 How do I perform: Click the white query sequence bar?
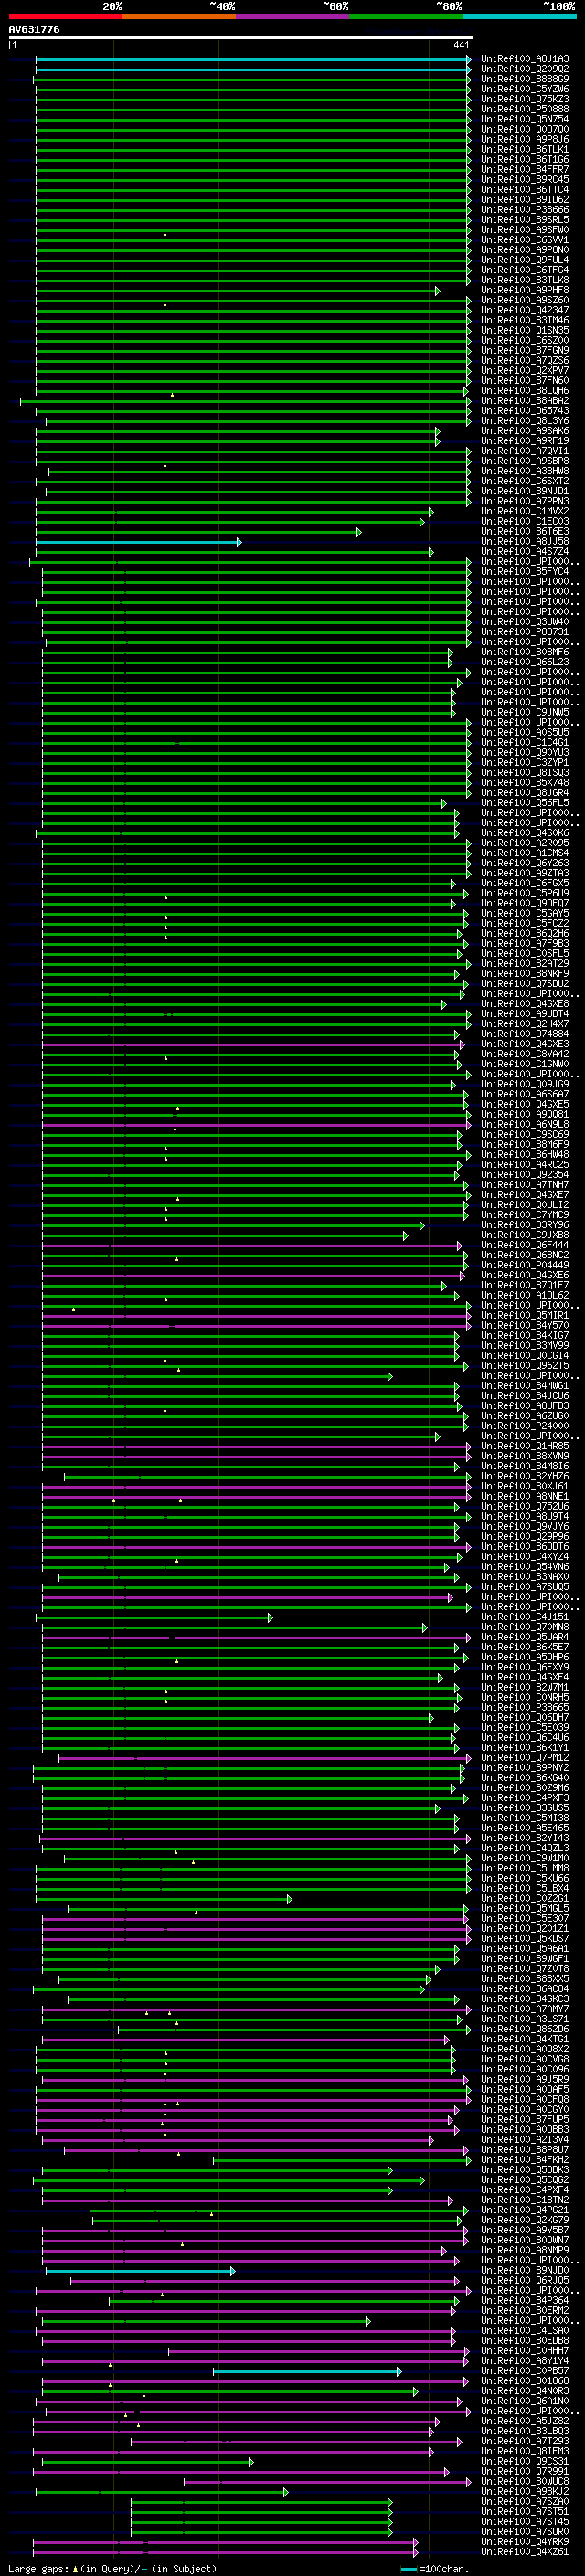click(x=241, y=37)
